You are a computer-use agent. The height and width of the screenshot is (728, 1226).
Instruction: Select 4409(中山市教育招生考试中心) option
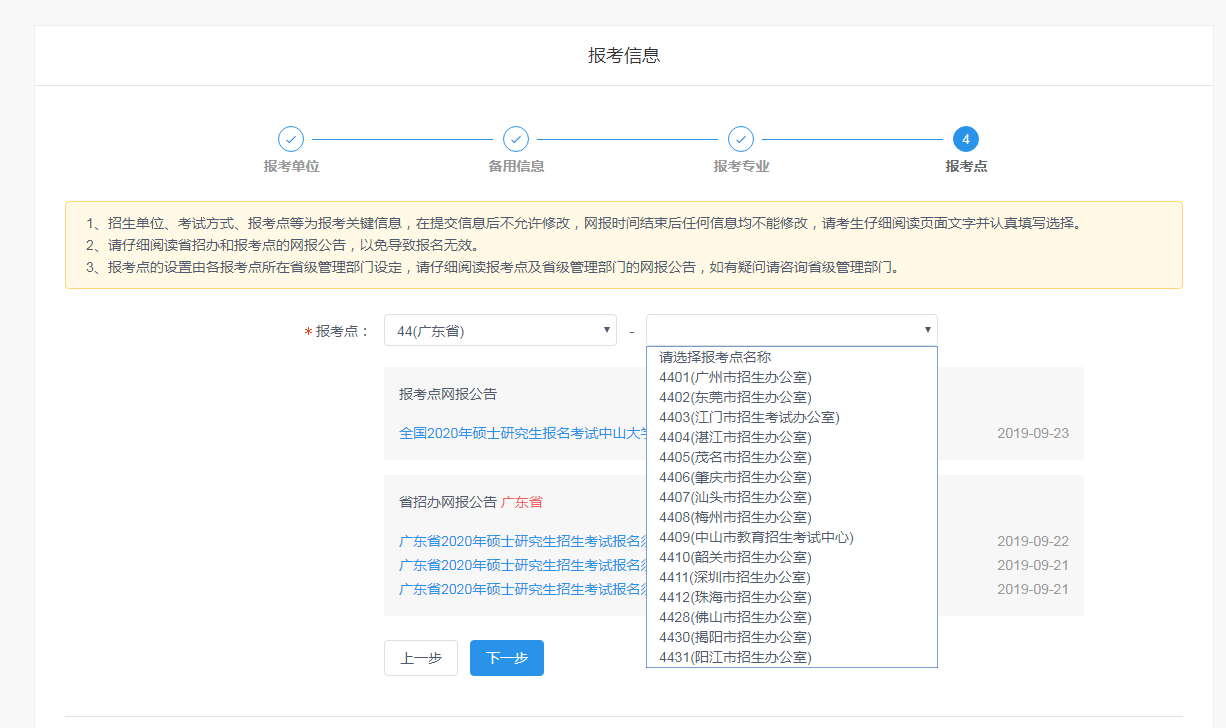(757, 537)
